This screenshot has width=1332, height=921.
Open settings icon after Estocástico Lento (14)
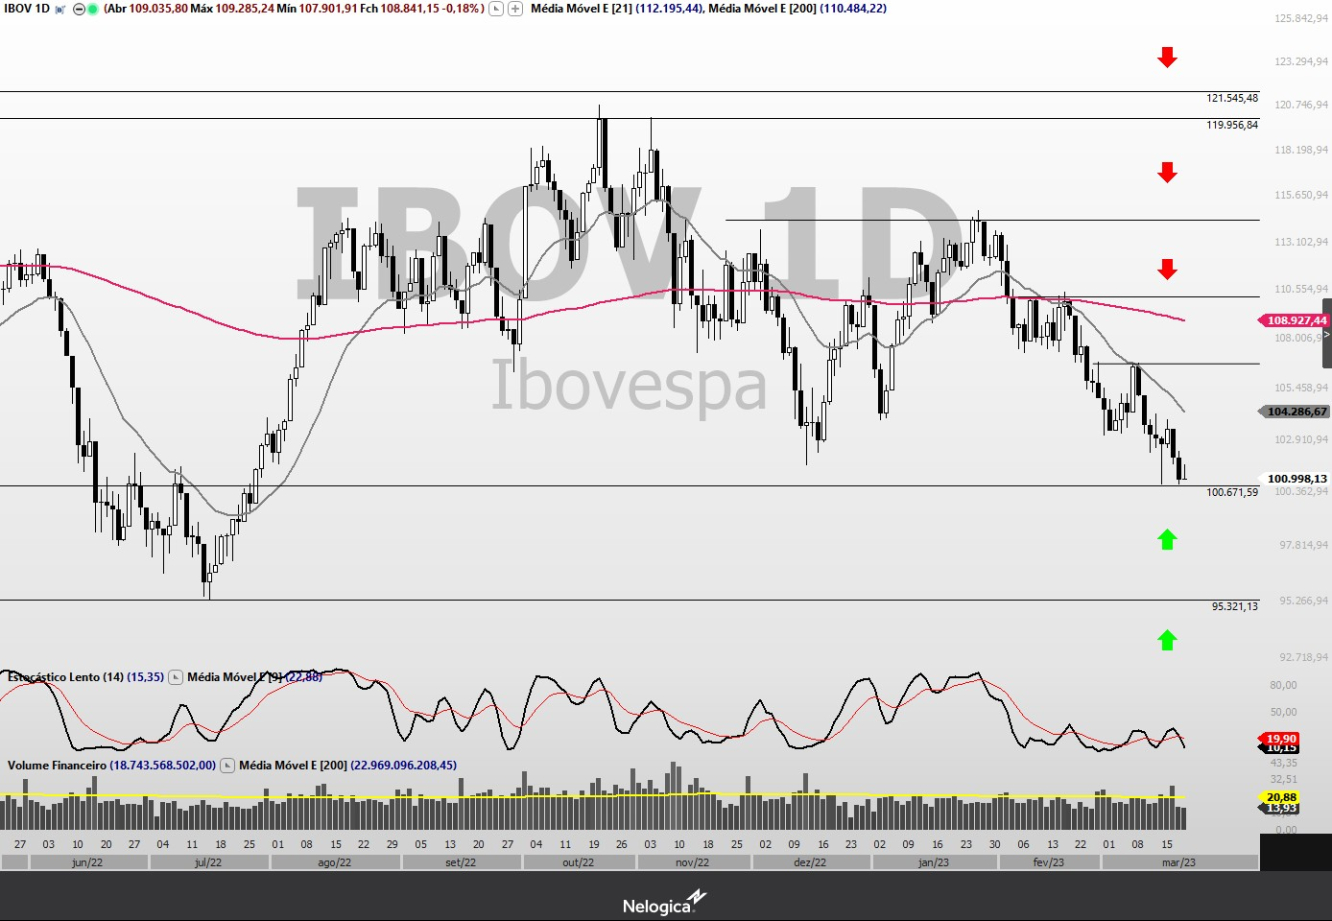coord(175,677)
